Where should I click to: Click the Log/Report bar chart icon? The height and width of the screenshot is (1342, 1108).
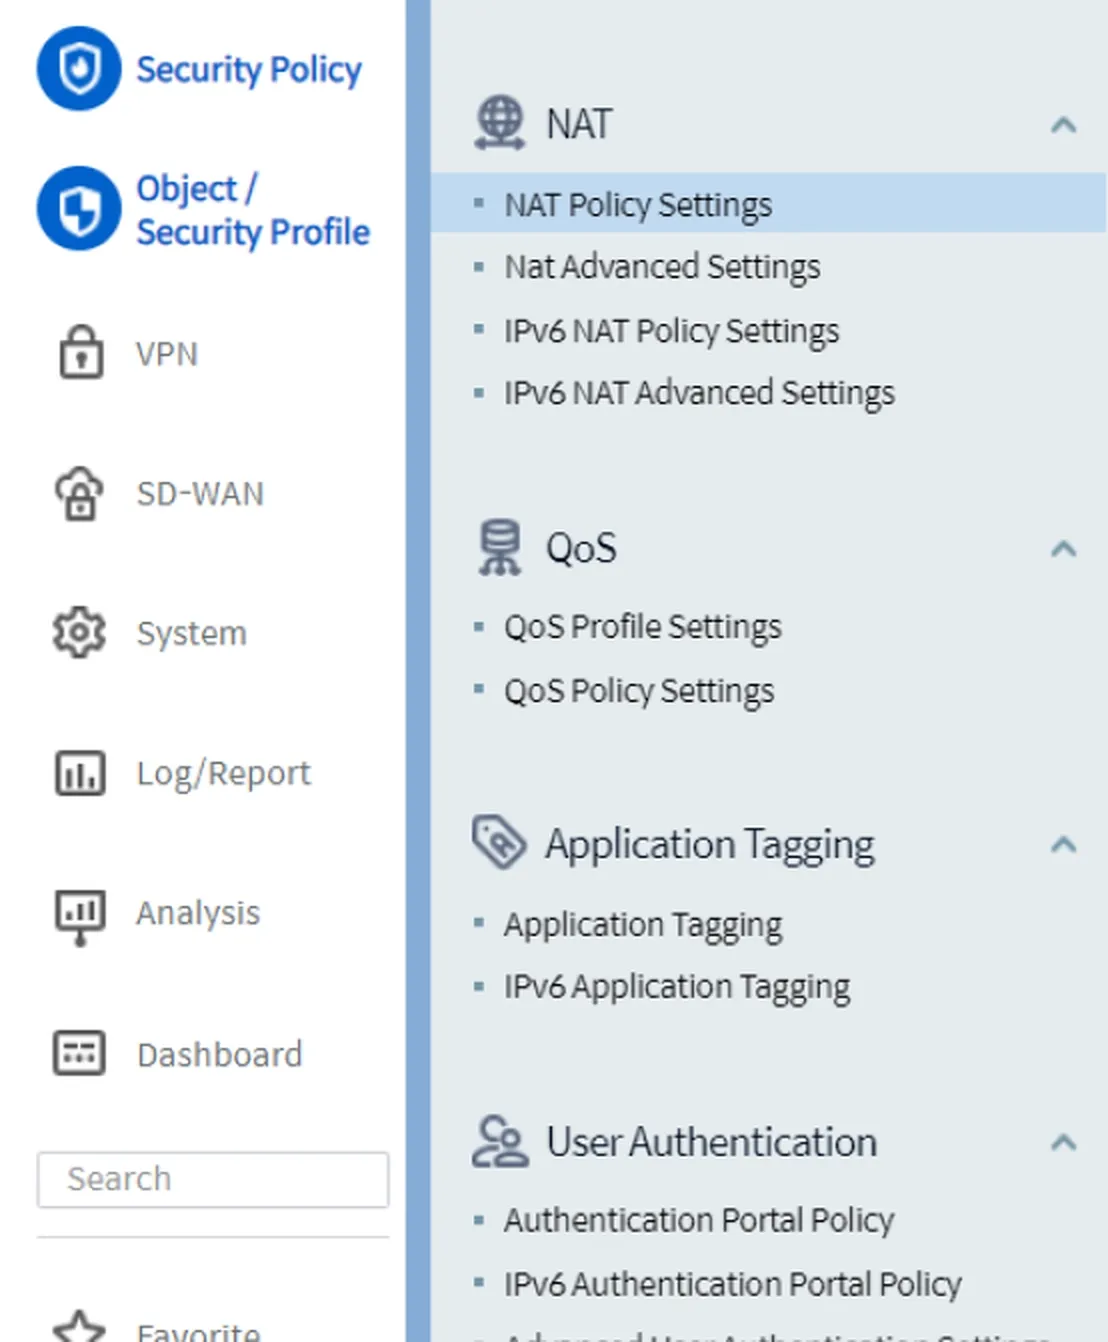click(x=79, y=773)
